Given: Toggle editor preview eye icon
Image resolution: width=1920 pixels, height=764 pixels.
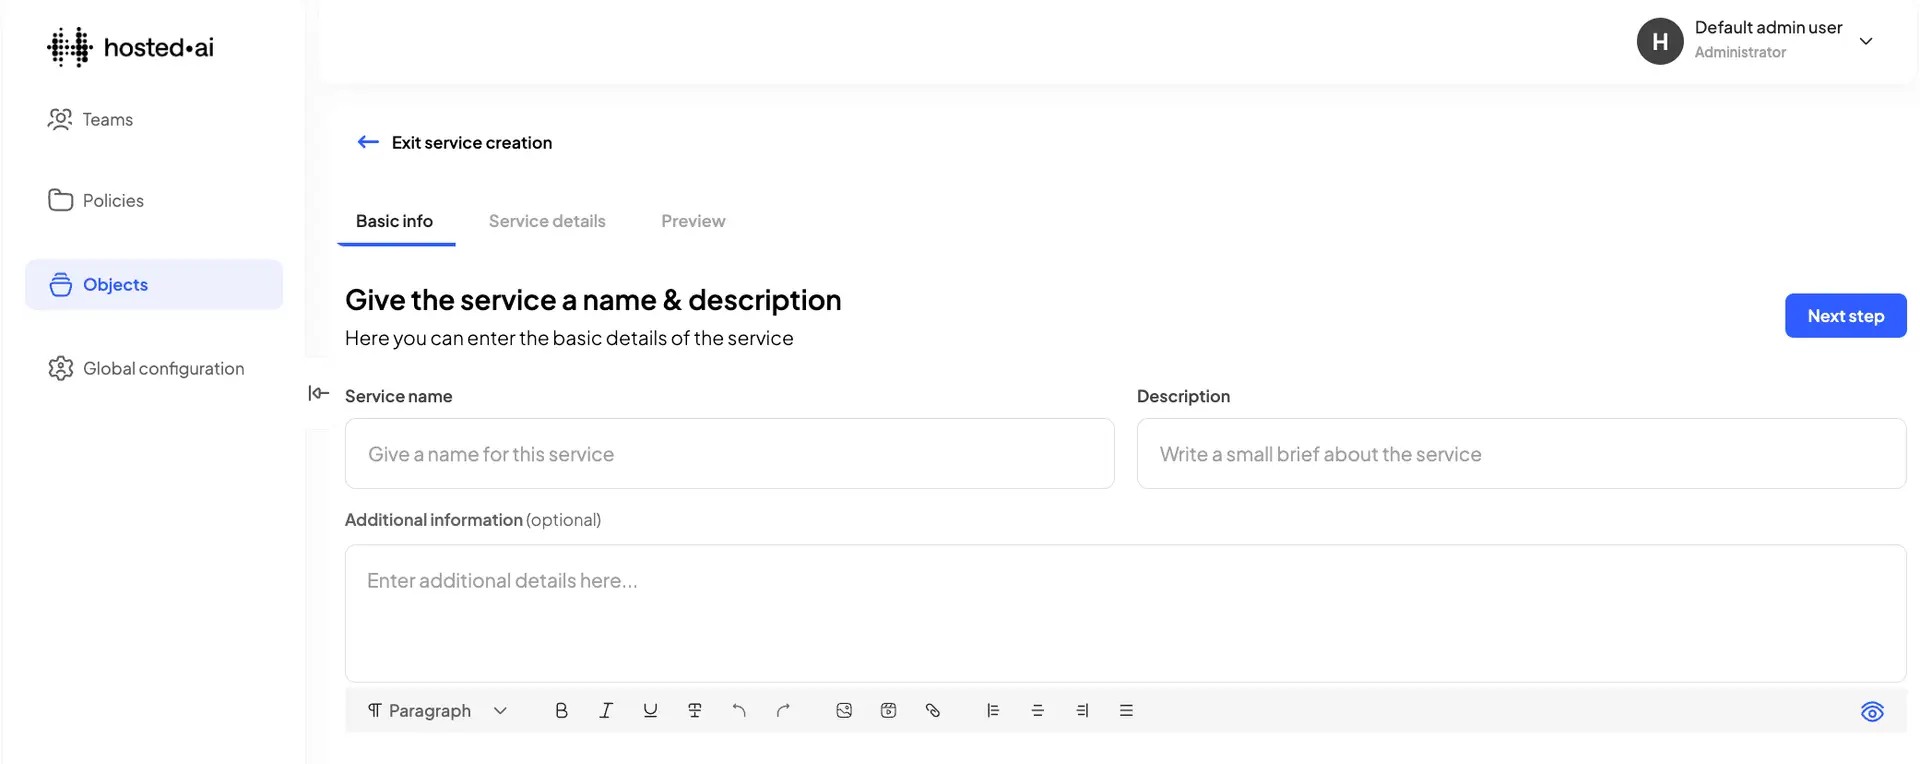Looking at the screenshot, I should coord(1872,712).
